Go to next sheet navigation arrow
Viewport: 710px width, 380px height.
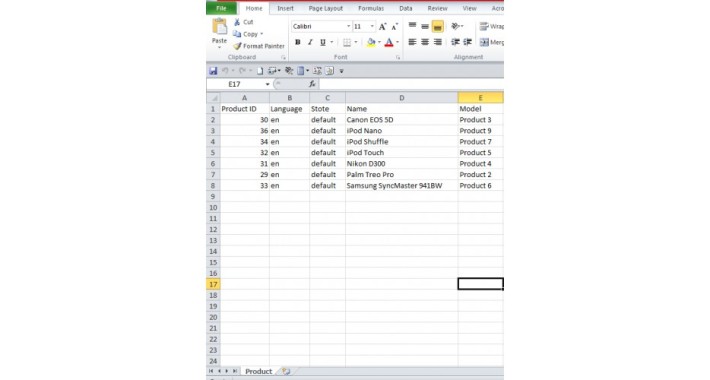click(227, 371)
